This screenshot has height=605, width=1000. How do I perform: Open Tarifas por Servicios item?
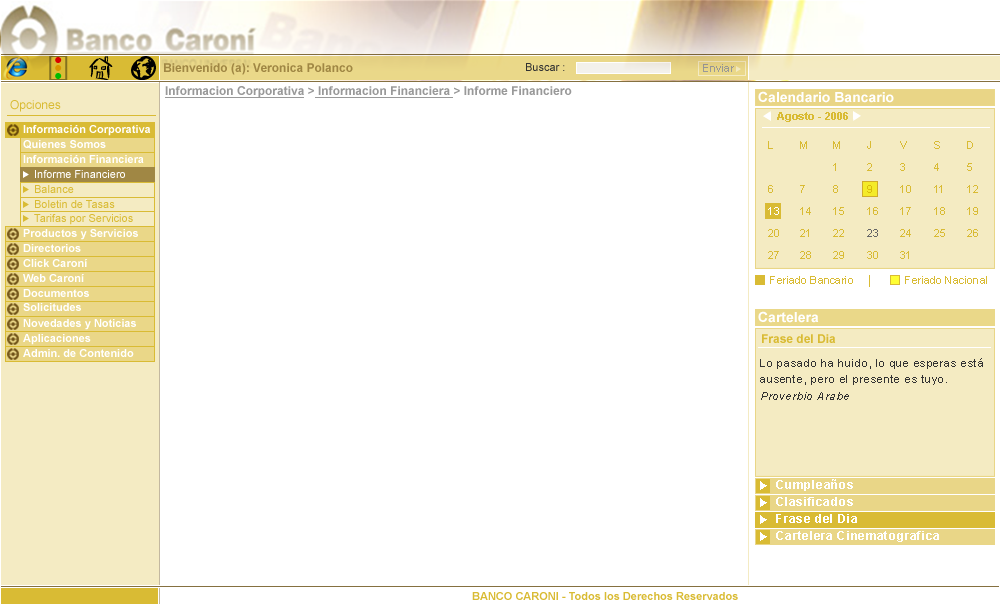click(x=87, y=219)
